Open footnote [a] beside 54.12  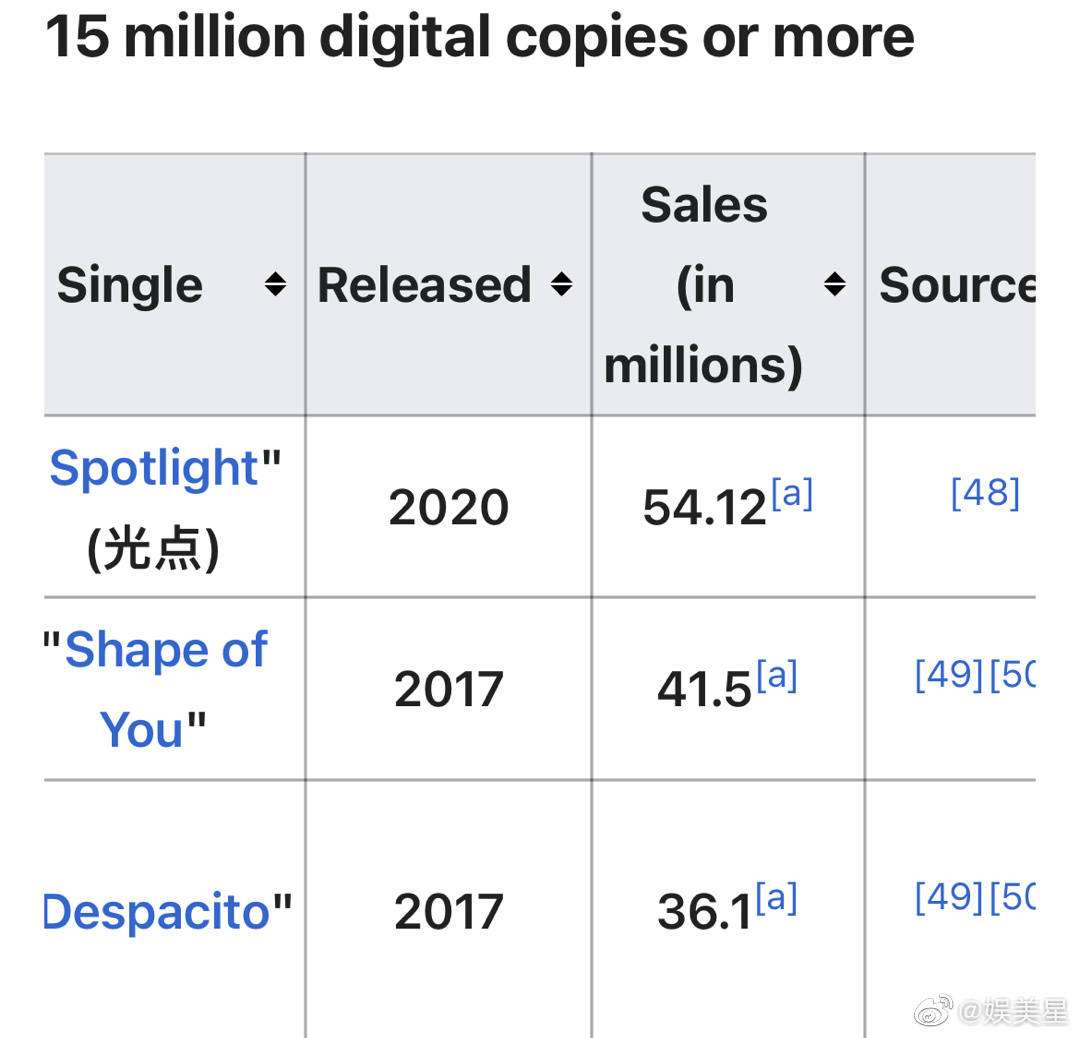click(792, 493)
